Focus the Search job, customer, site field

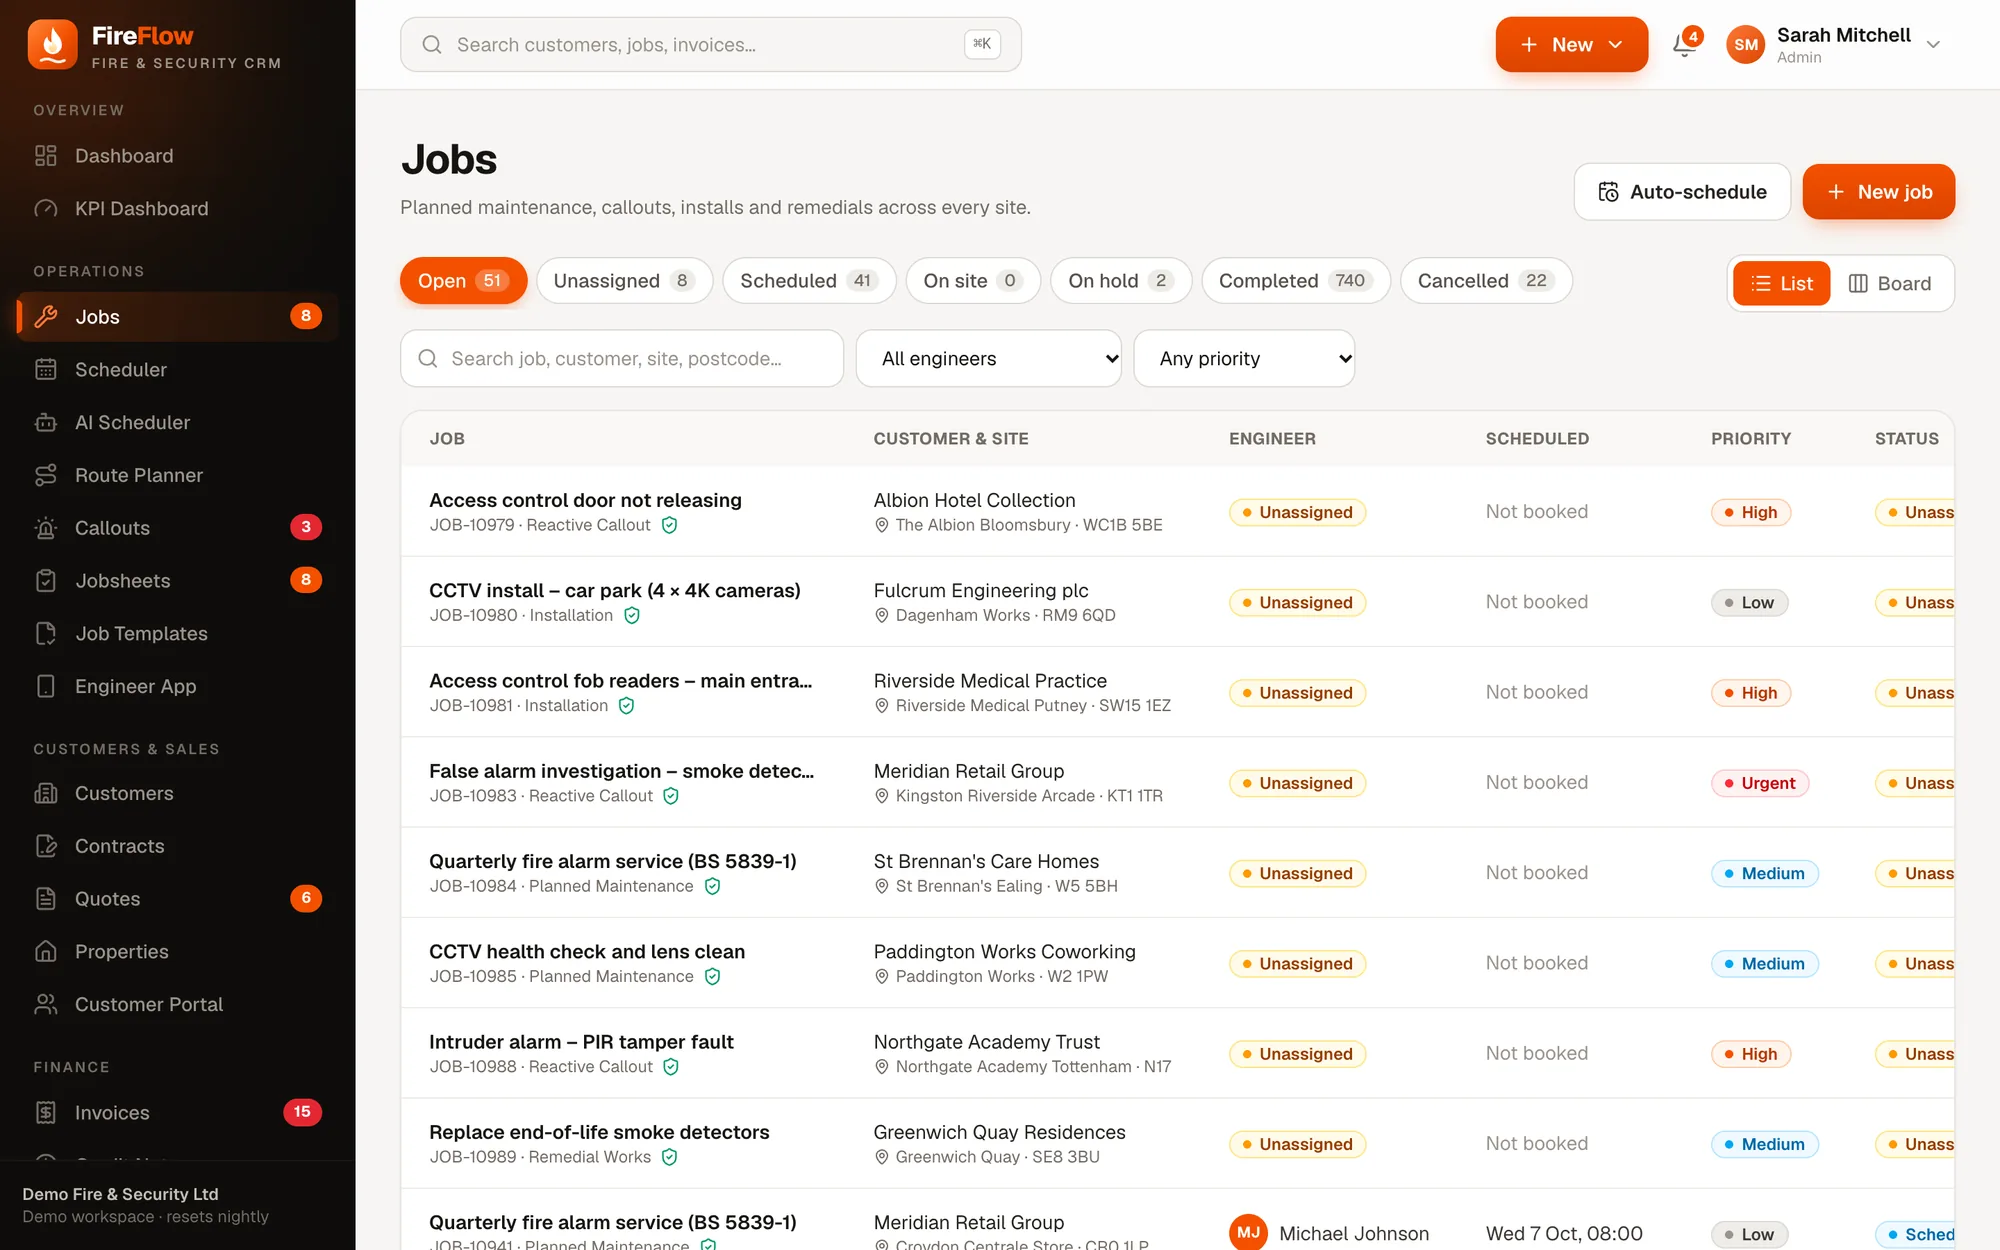click(x=622, y=359)
